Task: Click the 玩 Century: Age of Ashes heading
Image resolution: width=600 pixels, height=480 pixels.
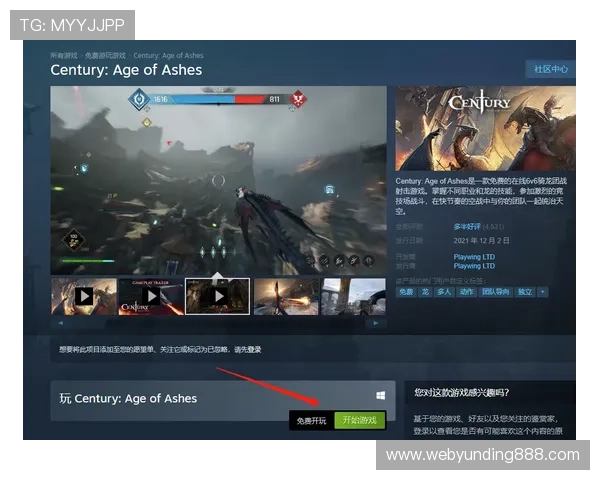Action: (128, 398)
